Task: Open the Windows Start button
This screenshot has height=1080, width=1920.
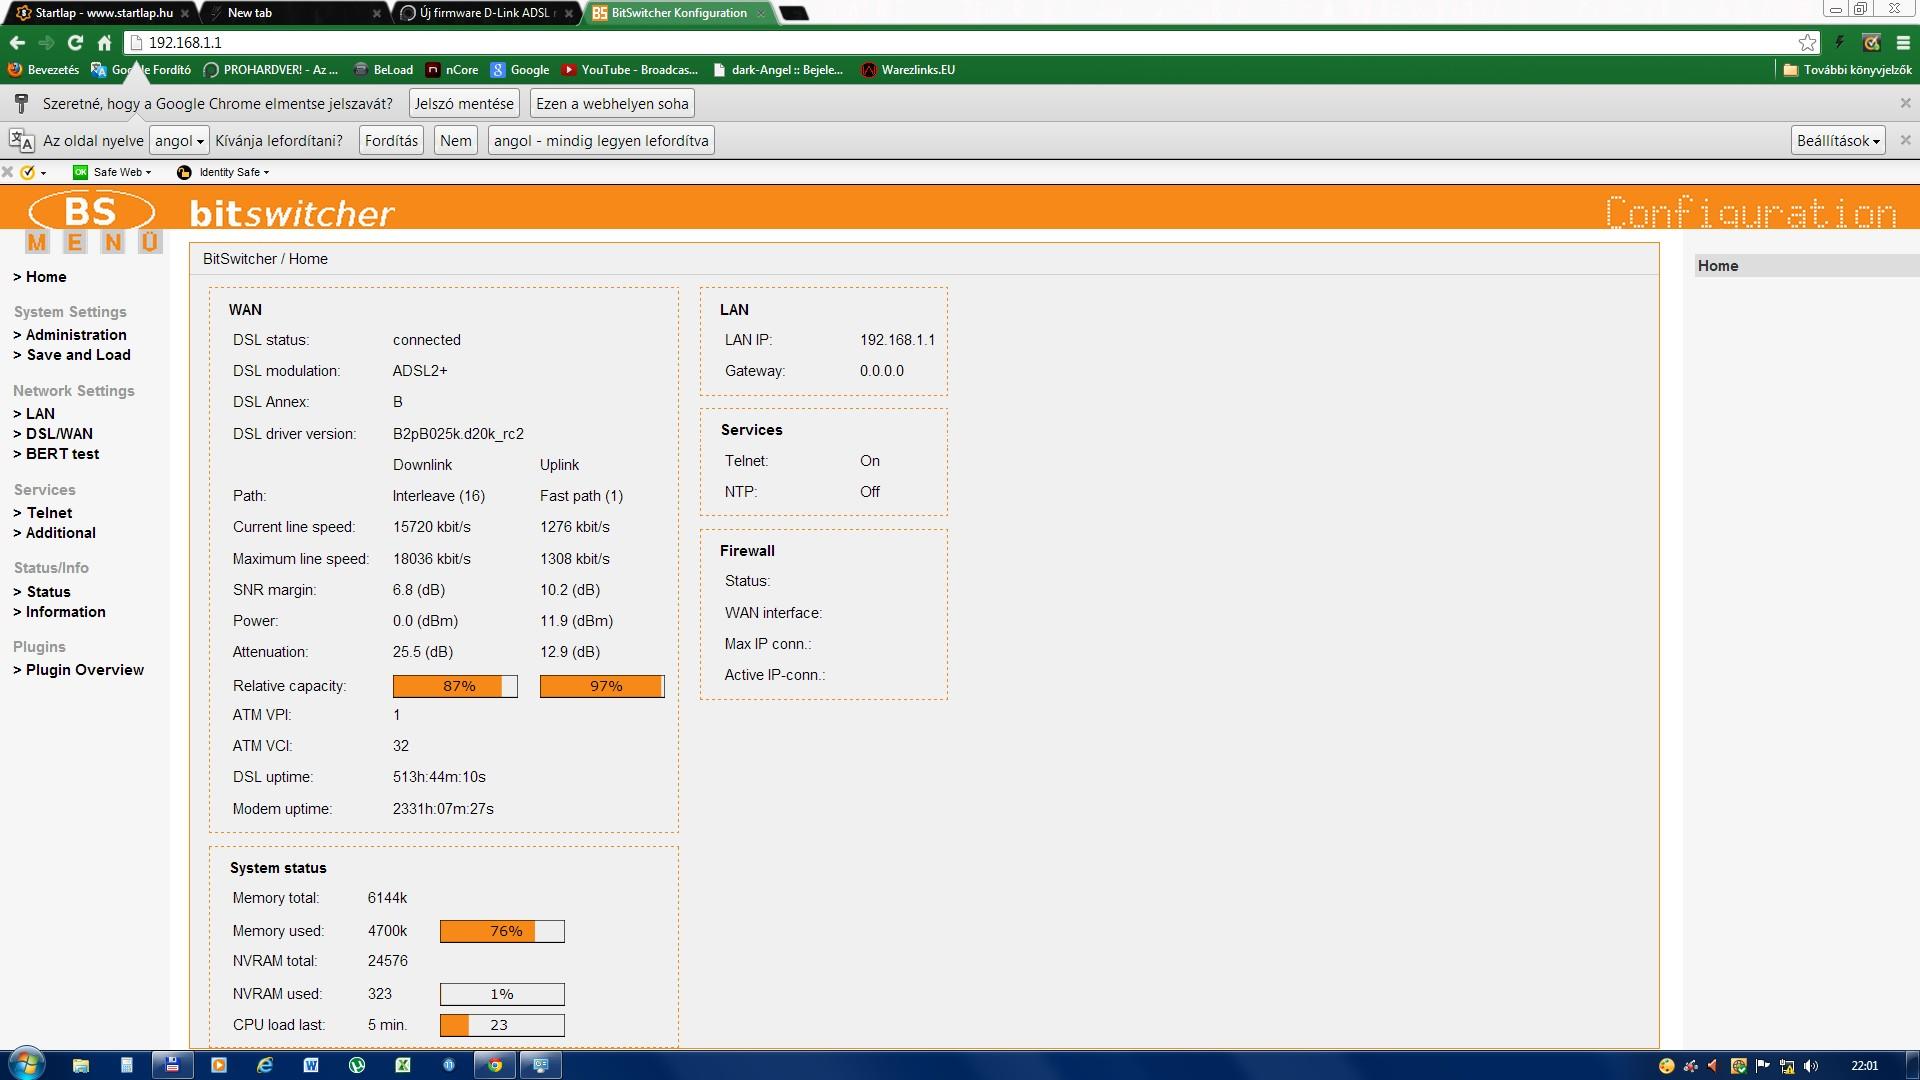Action: pyautogui.click(x=27, y=1064)
